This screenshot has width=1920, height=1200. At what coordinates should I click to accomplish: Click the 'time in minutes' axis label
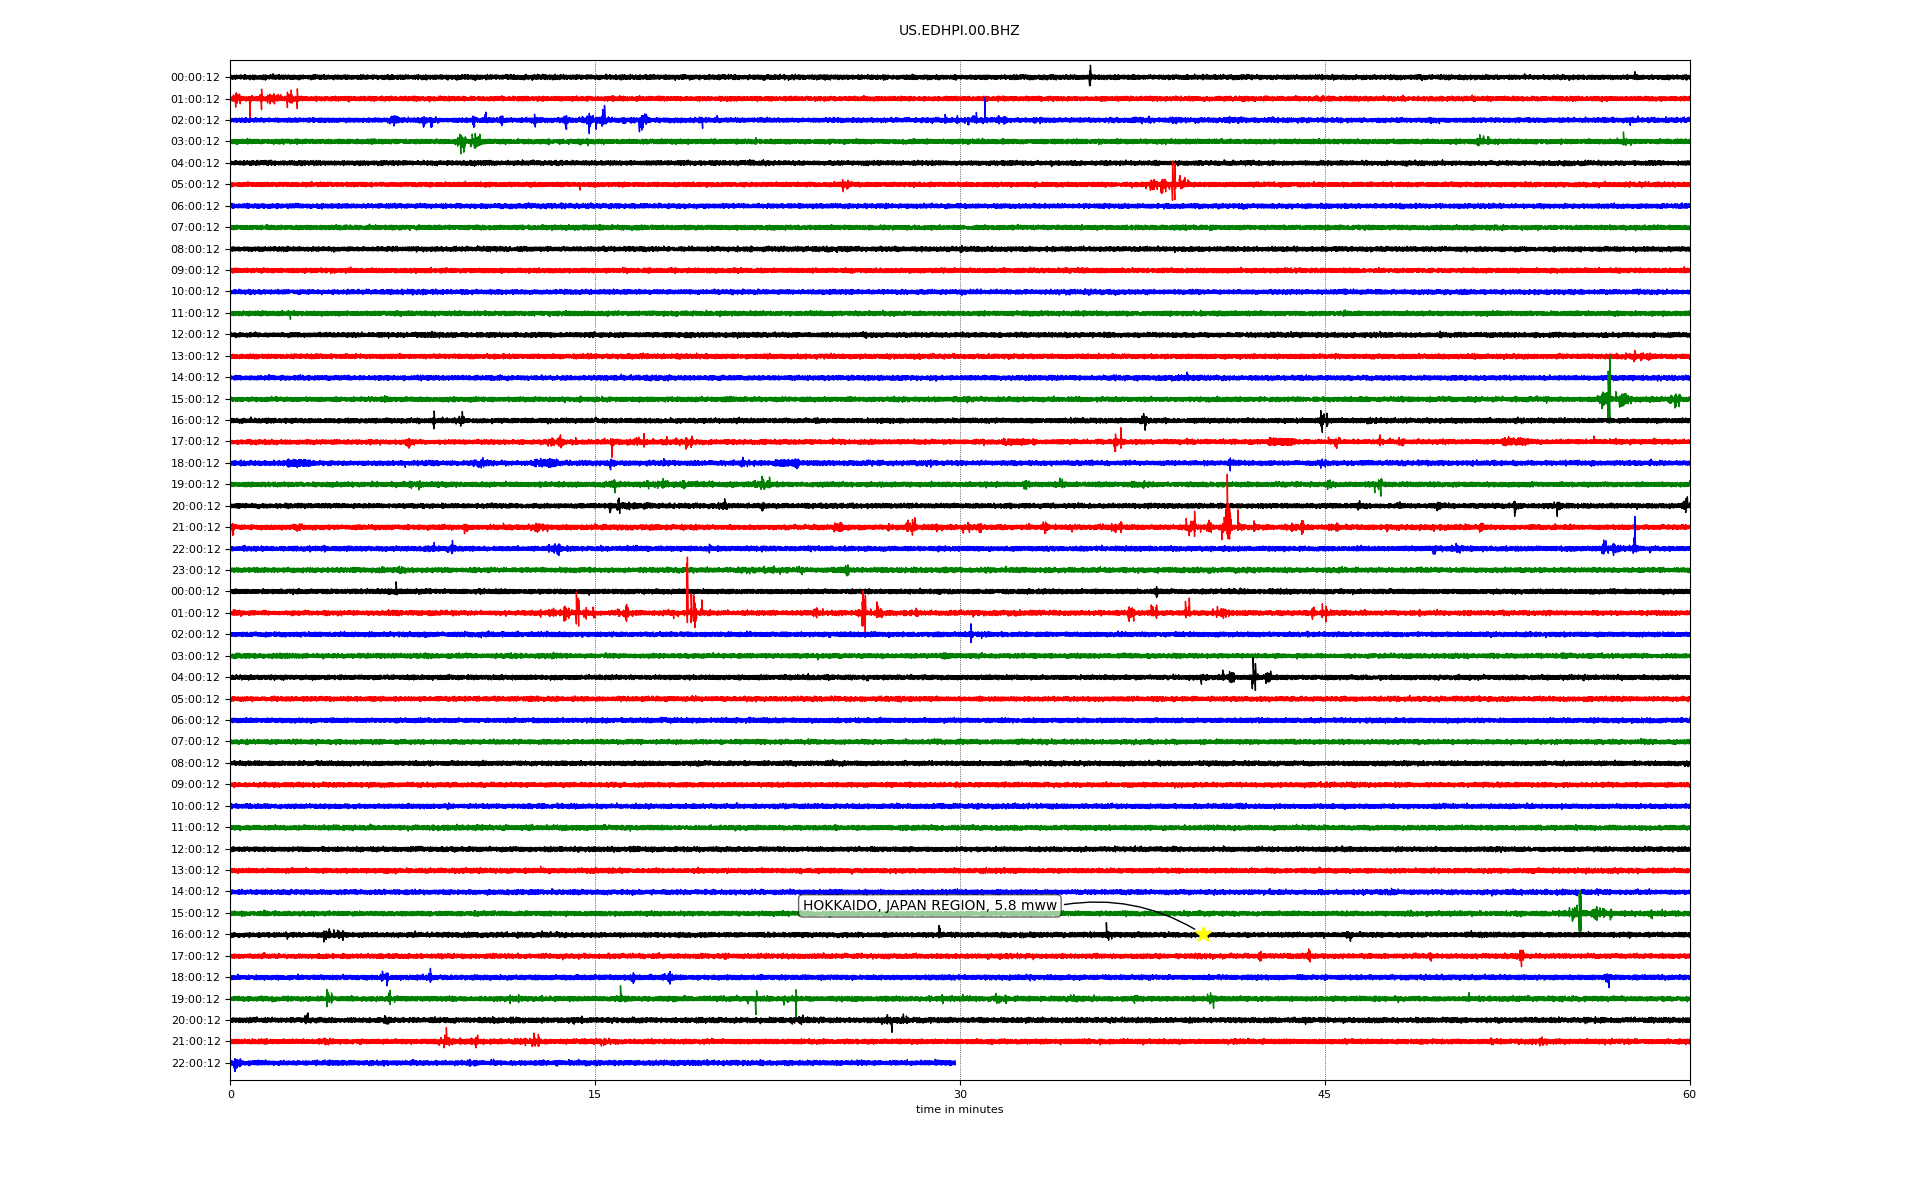click(x=959, y=1110)
